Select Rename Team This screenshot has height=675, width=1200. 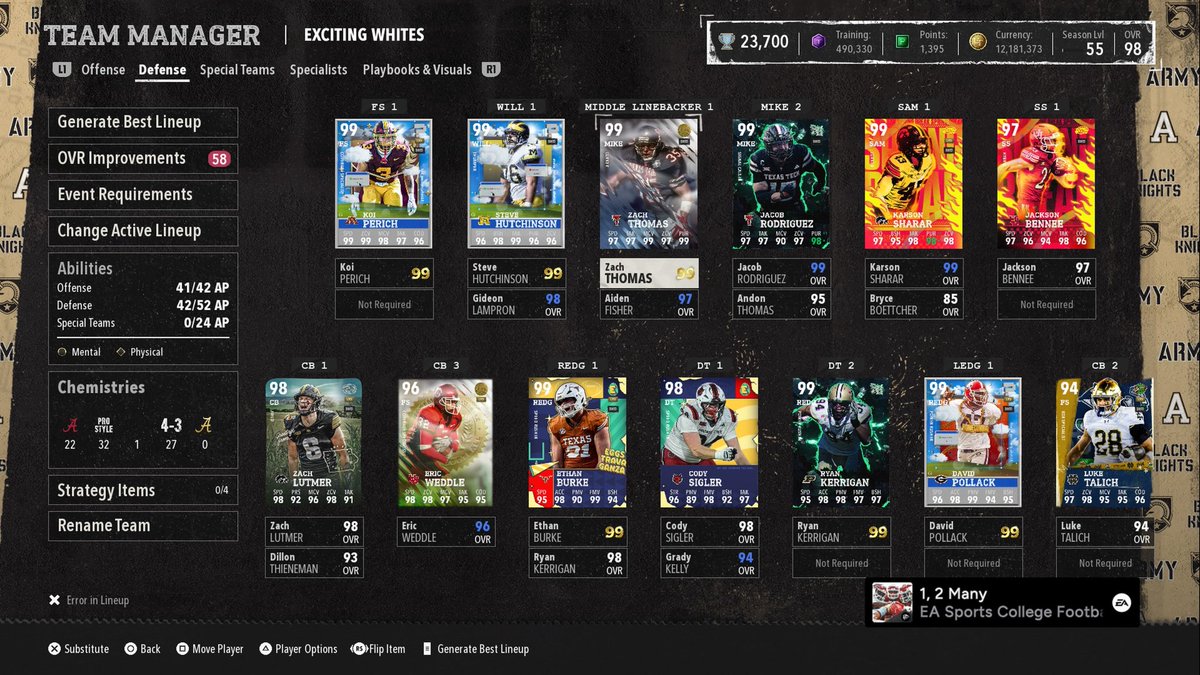[143, 525]
